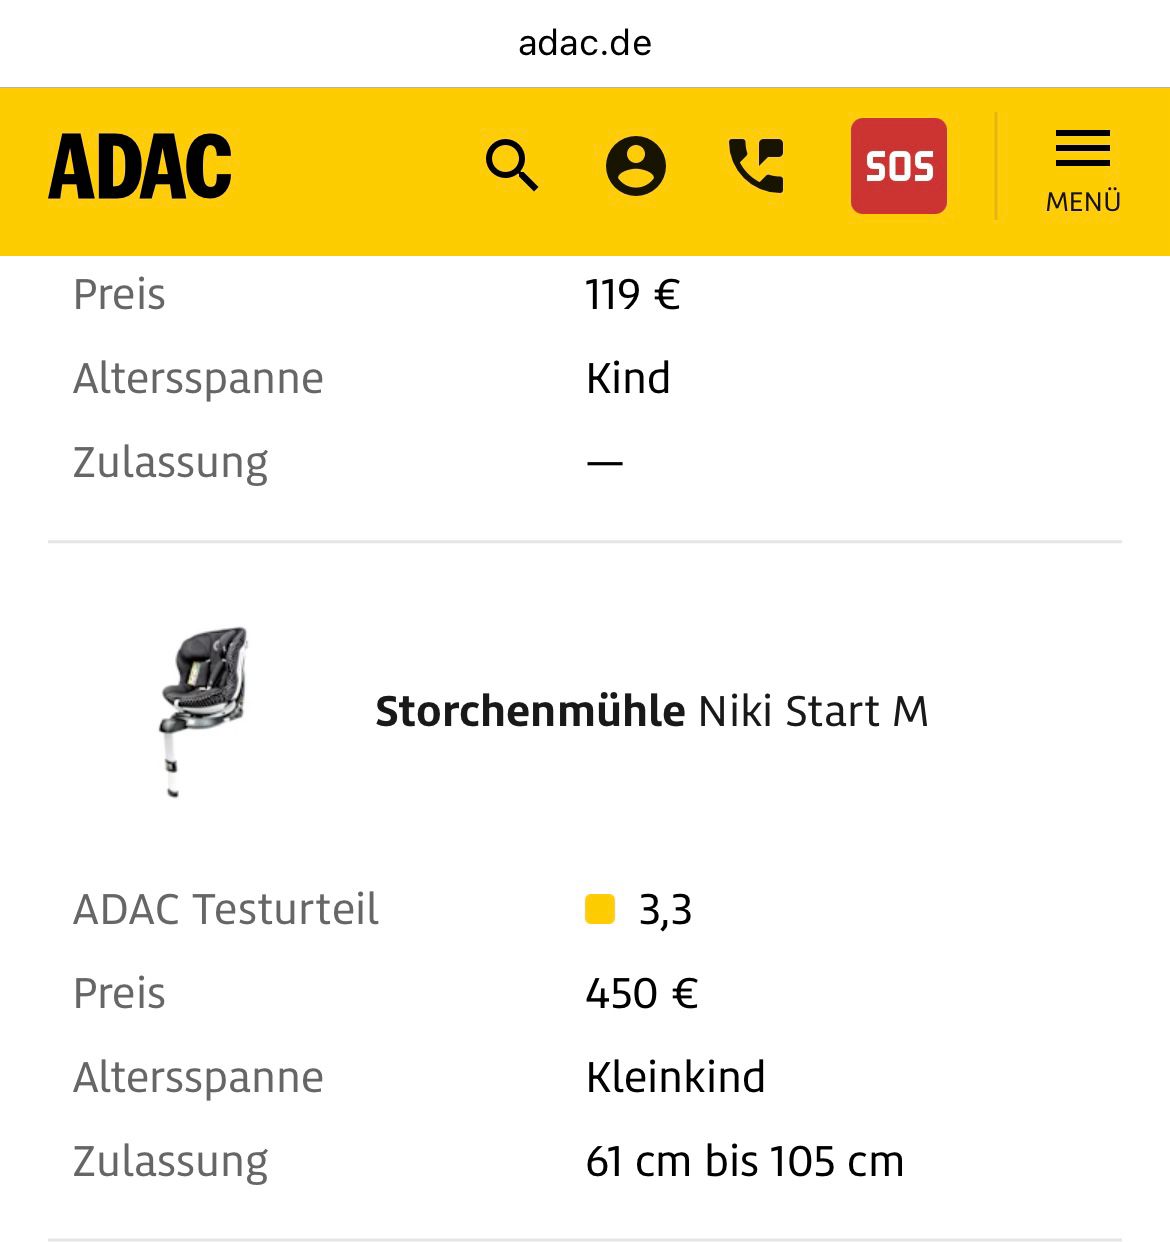Open the user account profile icon
This screenshot has width=1170, height=1242.
(x=635, y=165)
